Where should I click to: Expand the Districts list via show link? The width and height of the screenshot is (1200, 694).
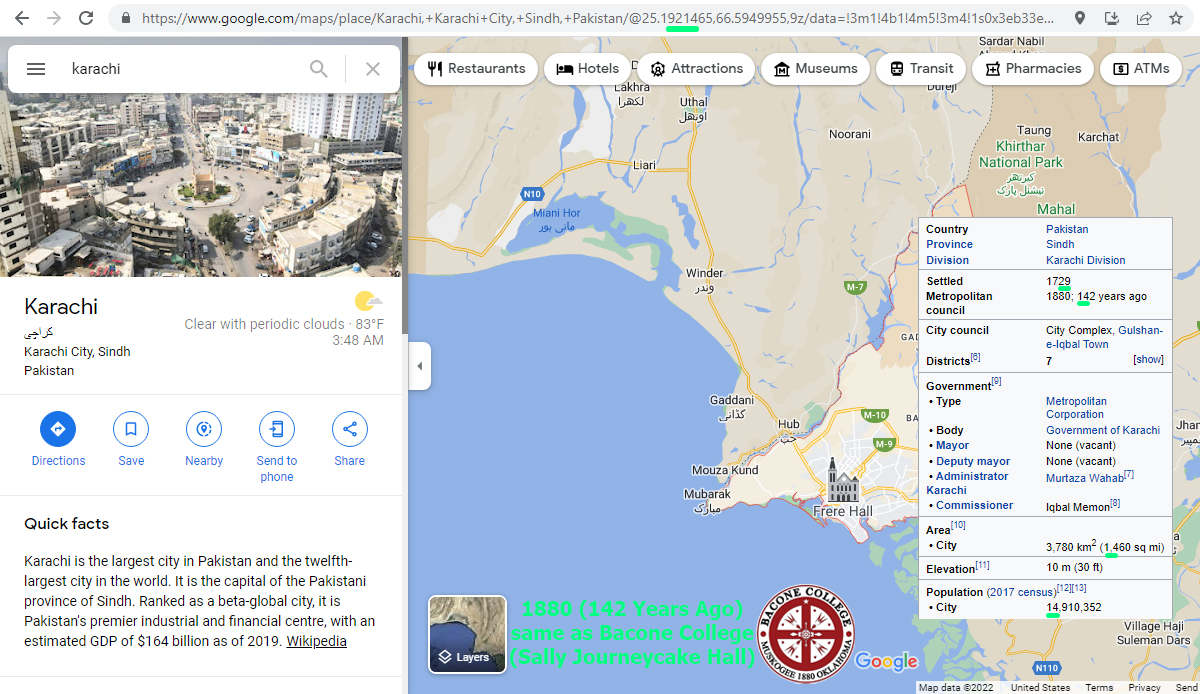coord(1148,360)
